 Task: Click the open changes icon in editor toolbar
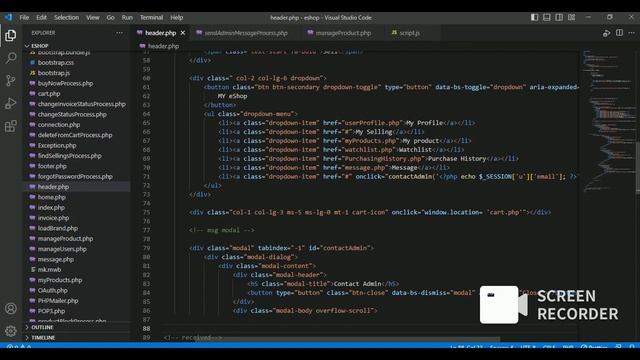607,33
